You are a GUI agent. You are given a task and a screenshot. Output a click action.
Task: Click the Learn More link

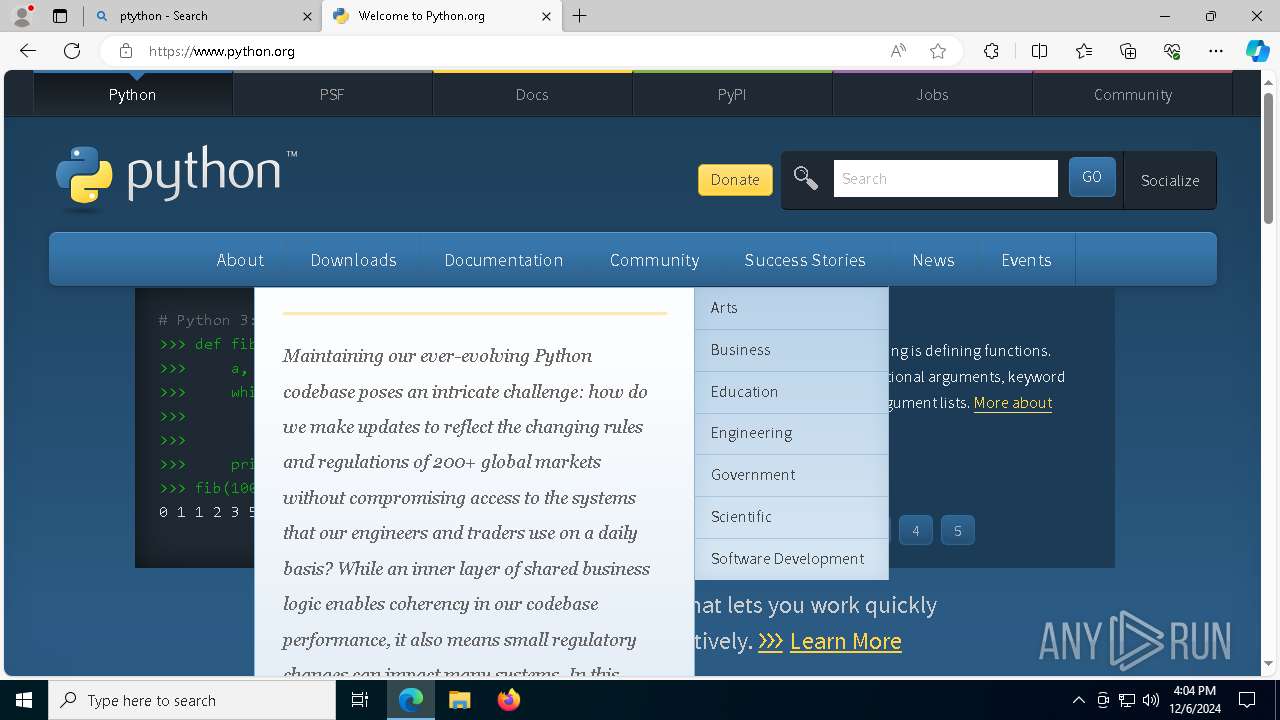[845, 641]
